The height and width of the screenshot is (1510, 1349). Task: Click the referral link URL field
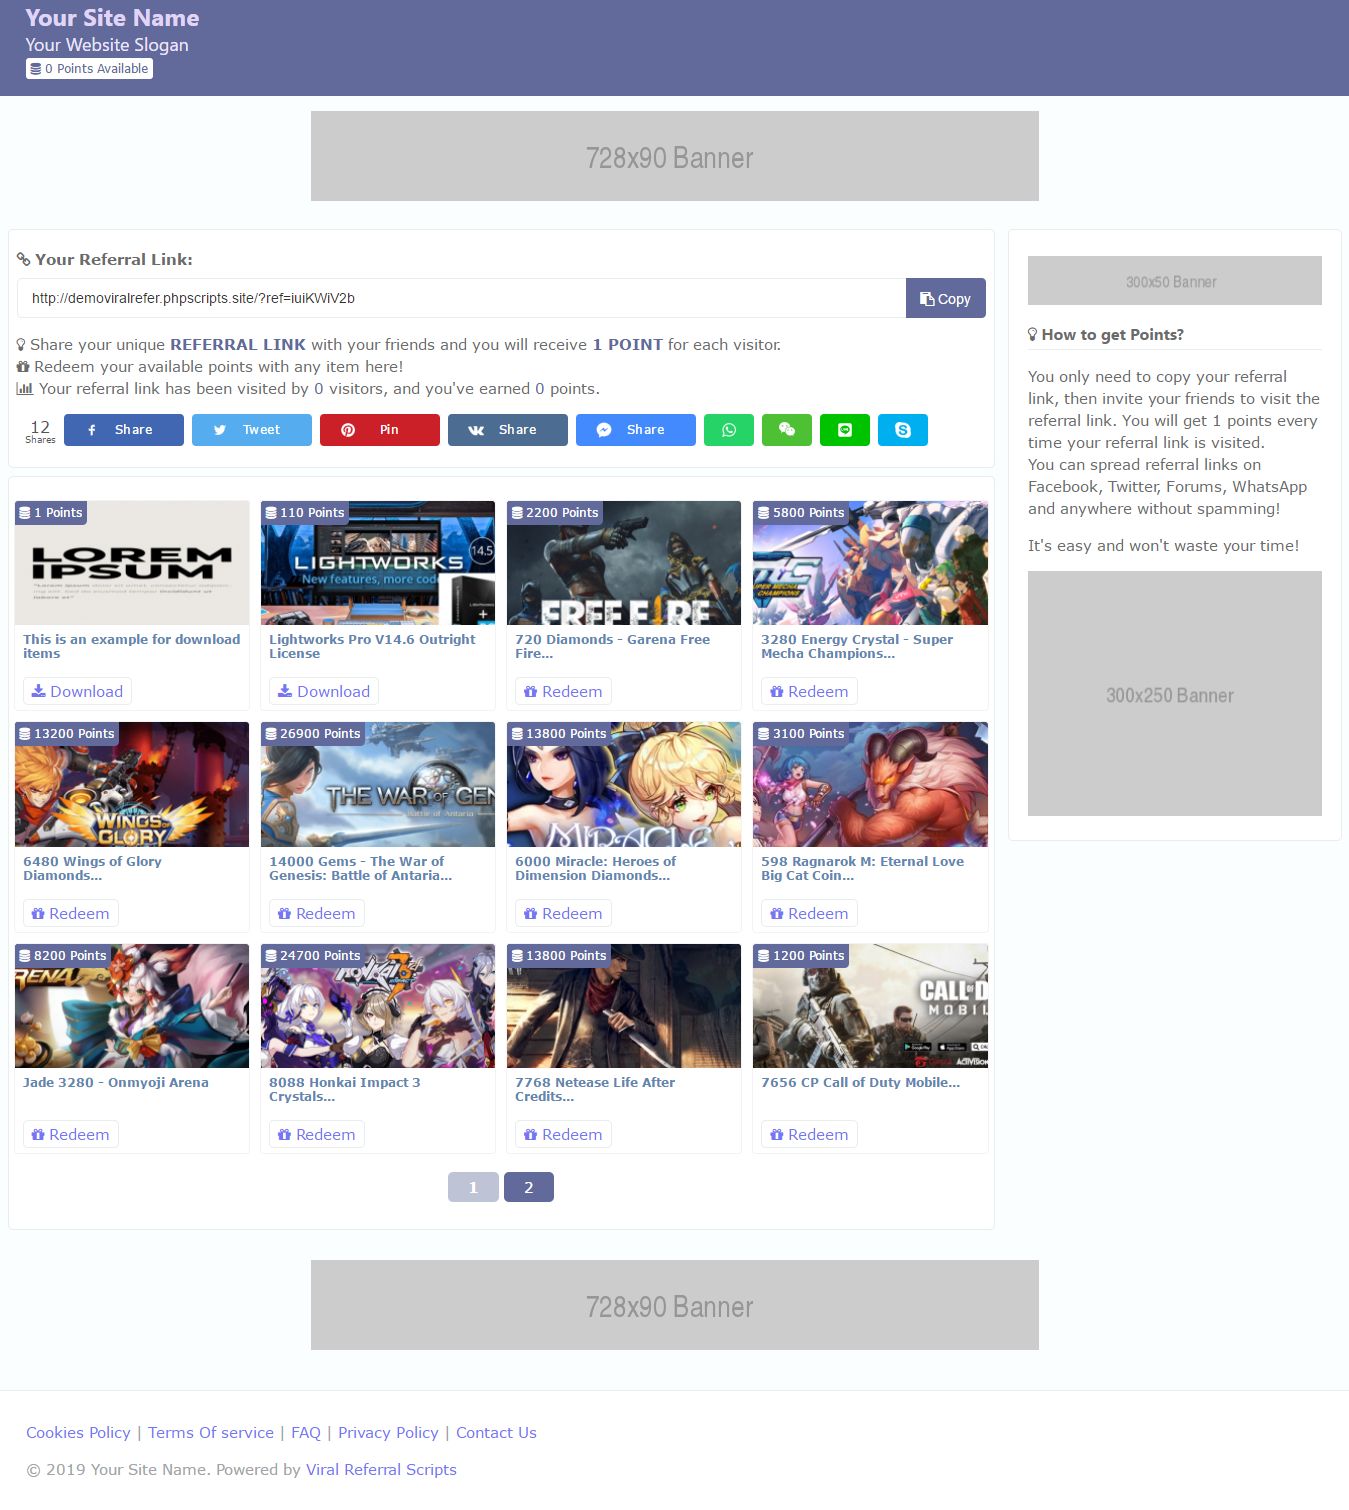click(x=461, y=298)
